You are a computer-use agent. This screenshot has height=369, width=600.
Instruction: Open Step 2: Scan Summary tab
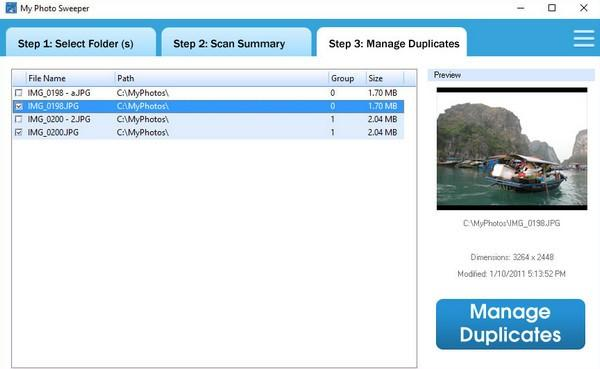coord(236,42)
